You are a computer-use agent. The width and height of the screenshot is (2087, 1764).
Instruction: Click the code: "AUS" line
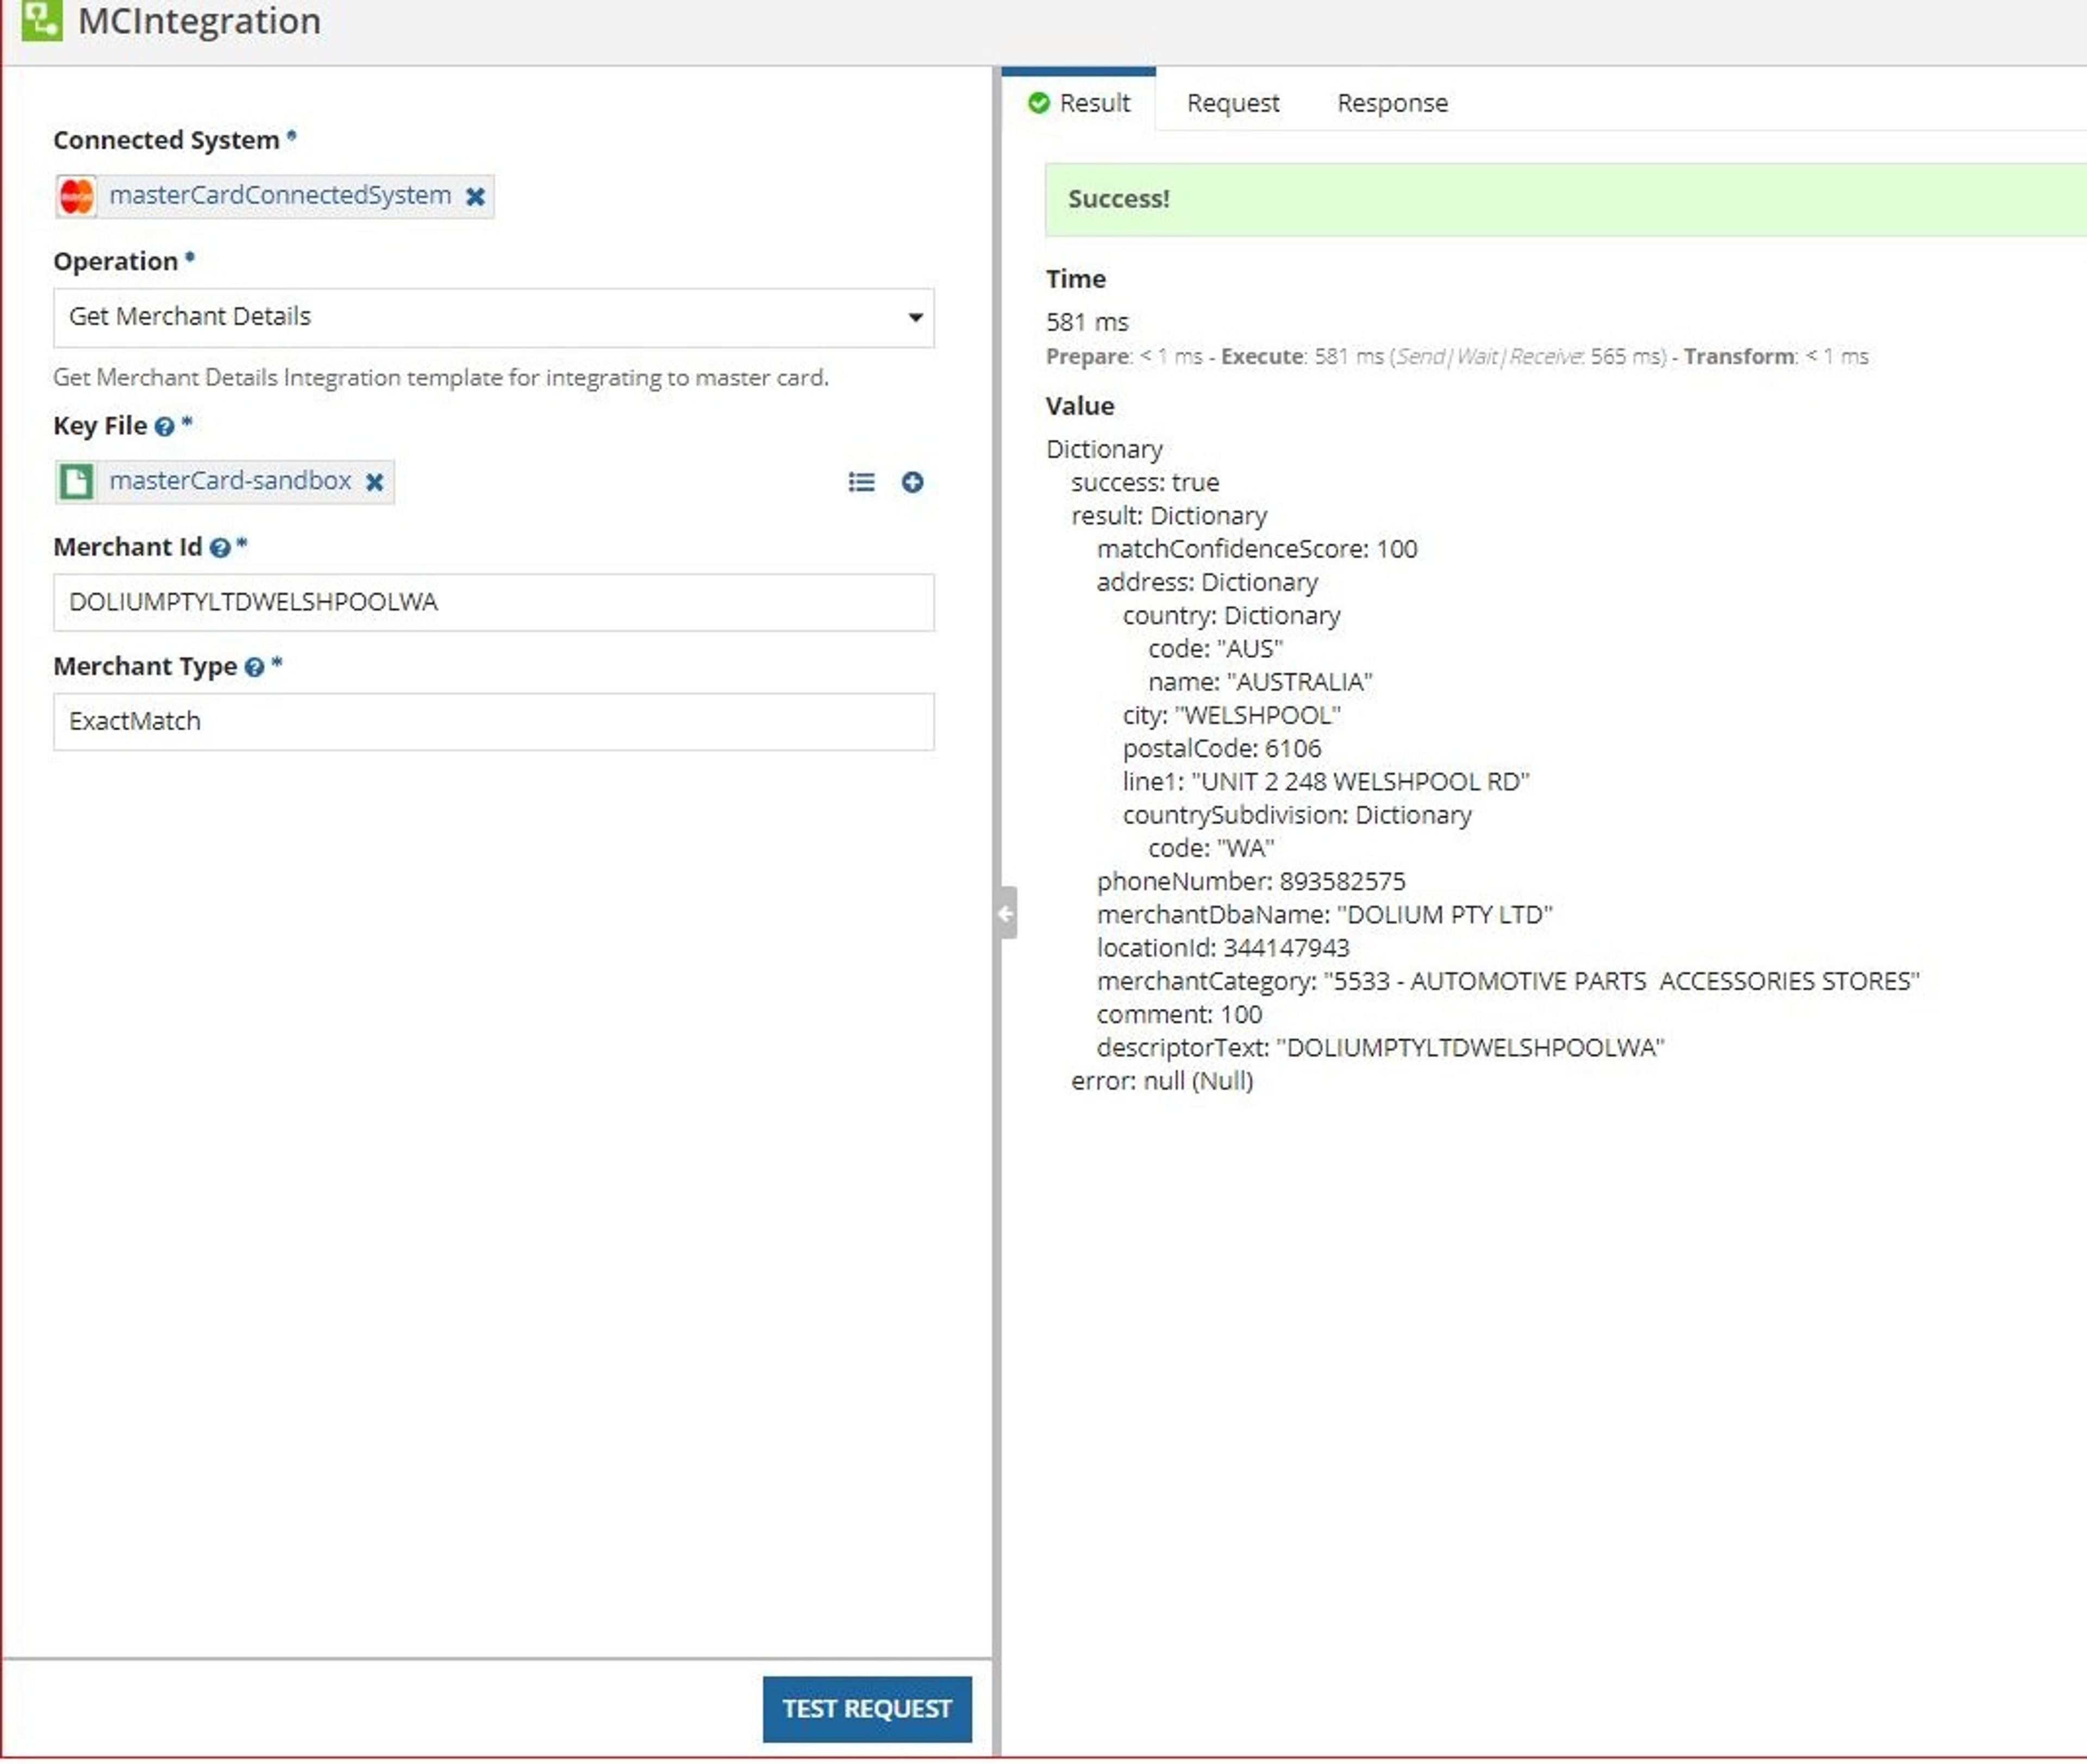click(1215, 649)
